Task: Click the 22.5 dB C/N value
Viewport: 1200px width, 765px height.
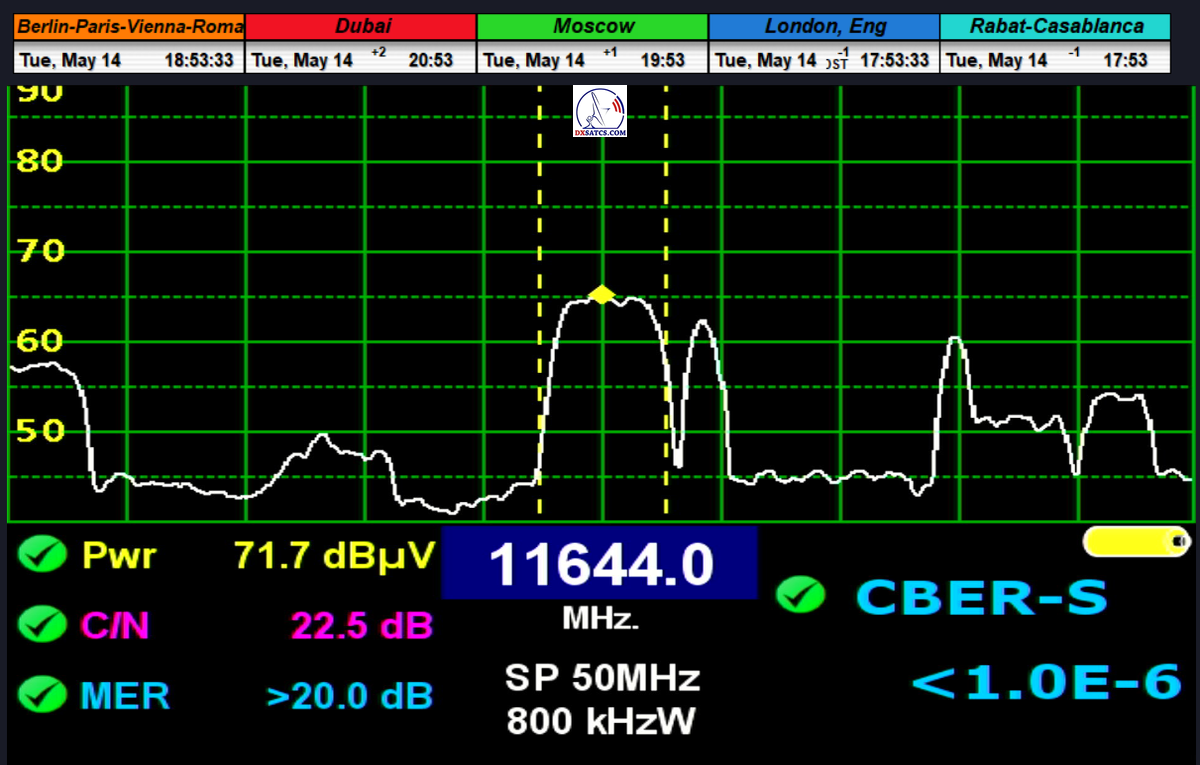Action: 361,625
